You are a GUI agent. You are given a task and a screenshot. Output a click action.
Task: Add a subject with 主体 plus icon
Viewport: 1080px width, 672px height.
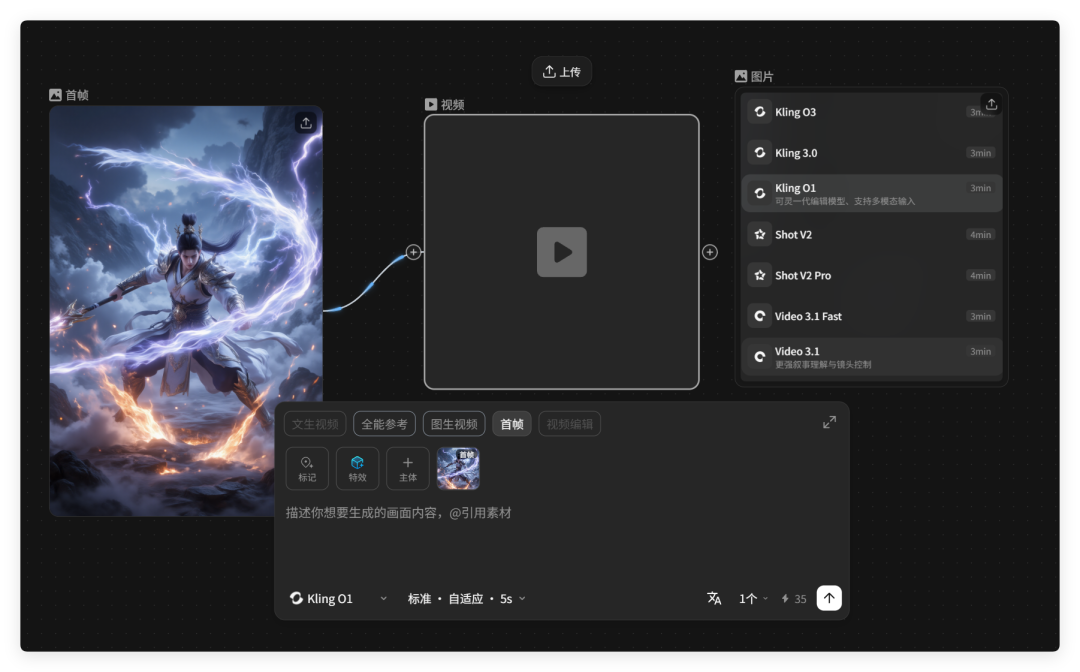(407, 468)
